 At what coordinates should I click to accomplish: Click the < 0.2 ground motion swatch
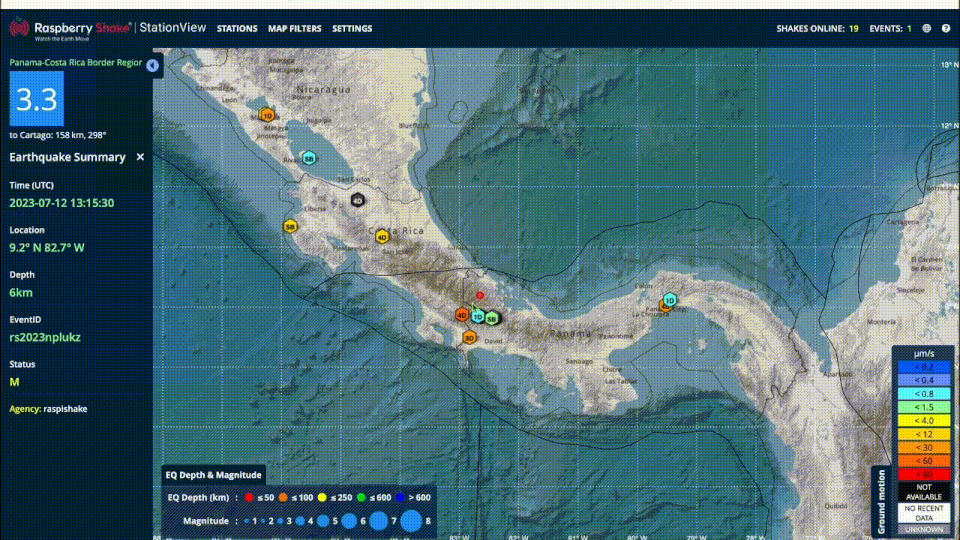(x=924, y=367)
